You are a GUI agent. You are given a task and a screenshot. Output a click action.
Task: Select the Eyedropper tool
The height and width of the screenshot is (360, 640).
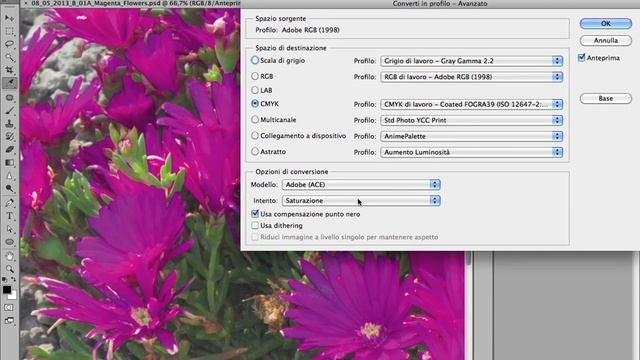click(9, 83)
